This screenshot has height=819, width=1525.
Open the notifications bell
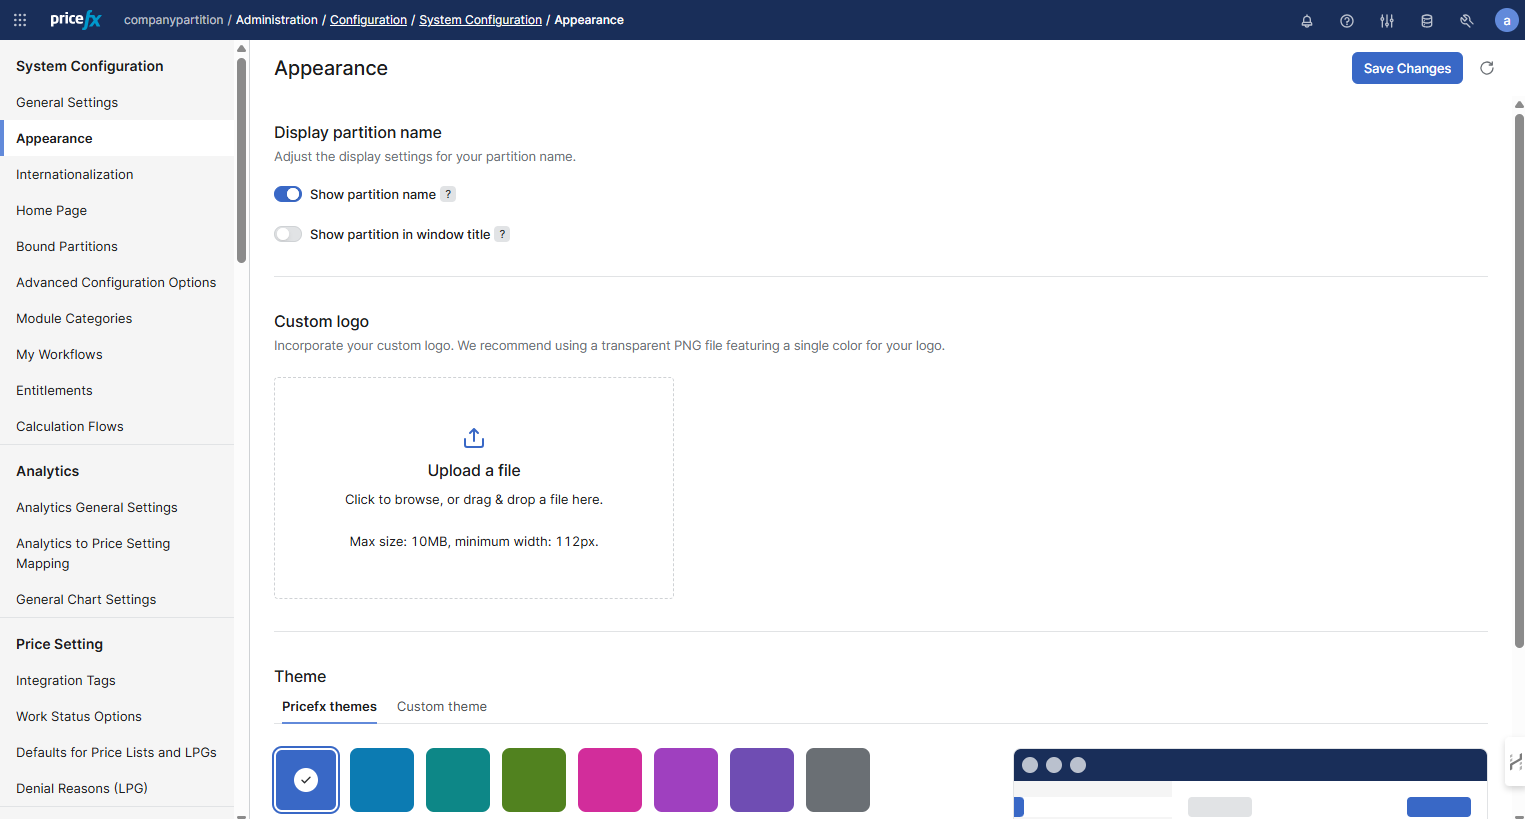pos(1306,21)
